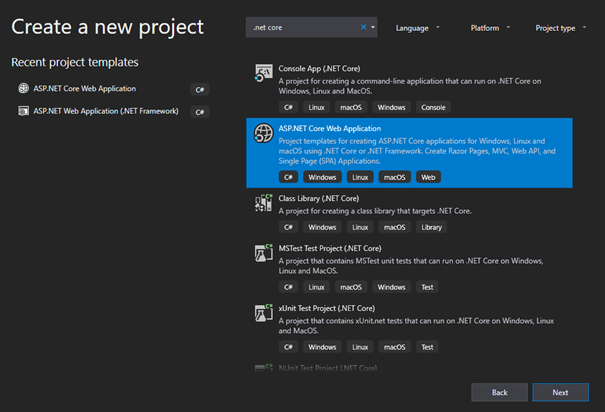Click the xUnit description mentioning xUnit.net tests
The width and height of the screenshot is (605, 412).
click(x=416, y=326)
